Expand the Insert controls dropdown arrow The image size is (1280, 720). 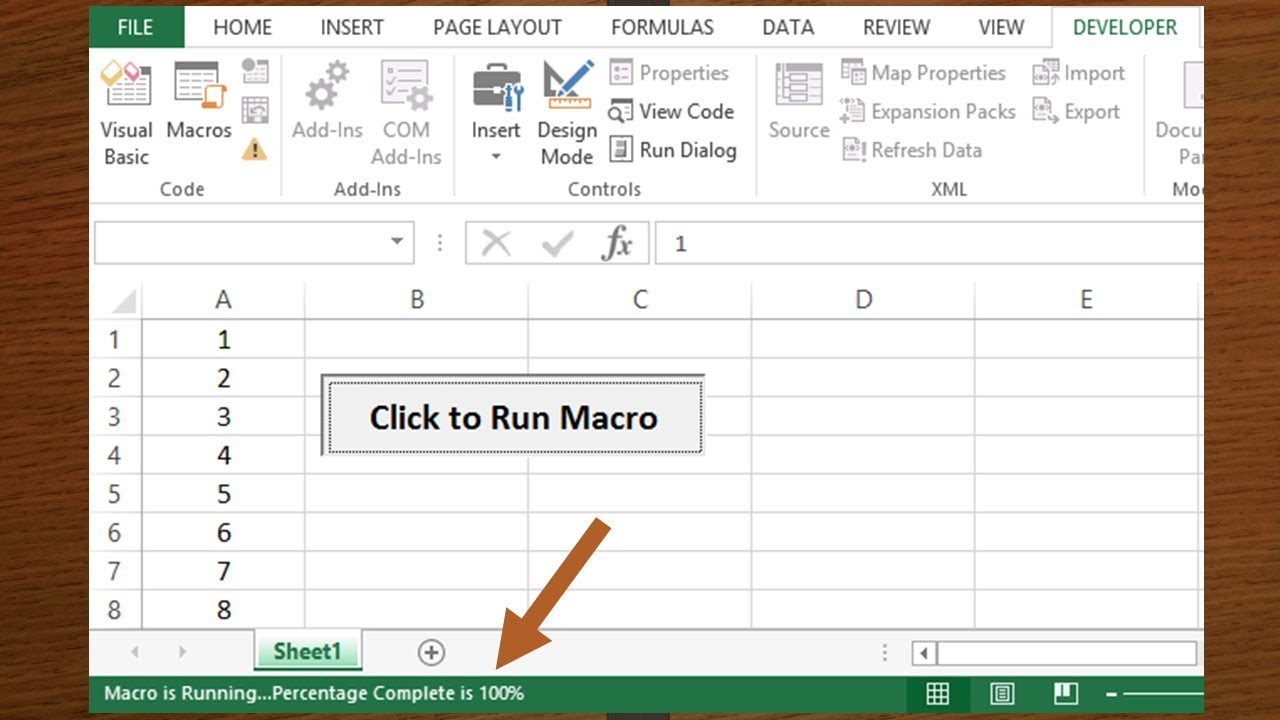coord(496,157)
